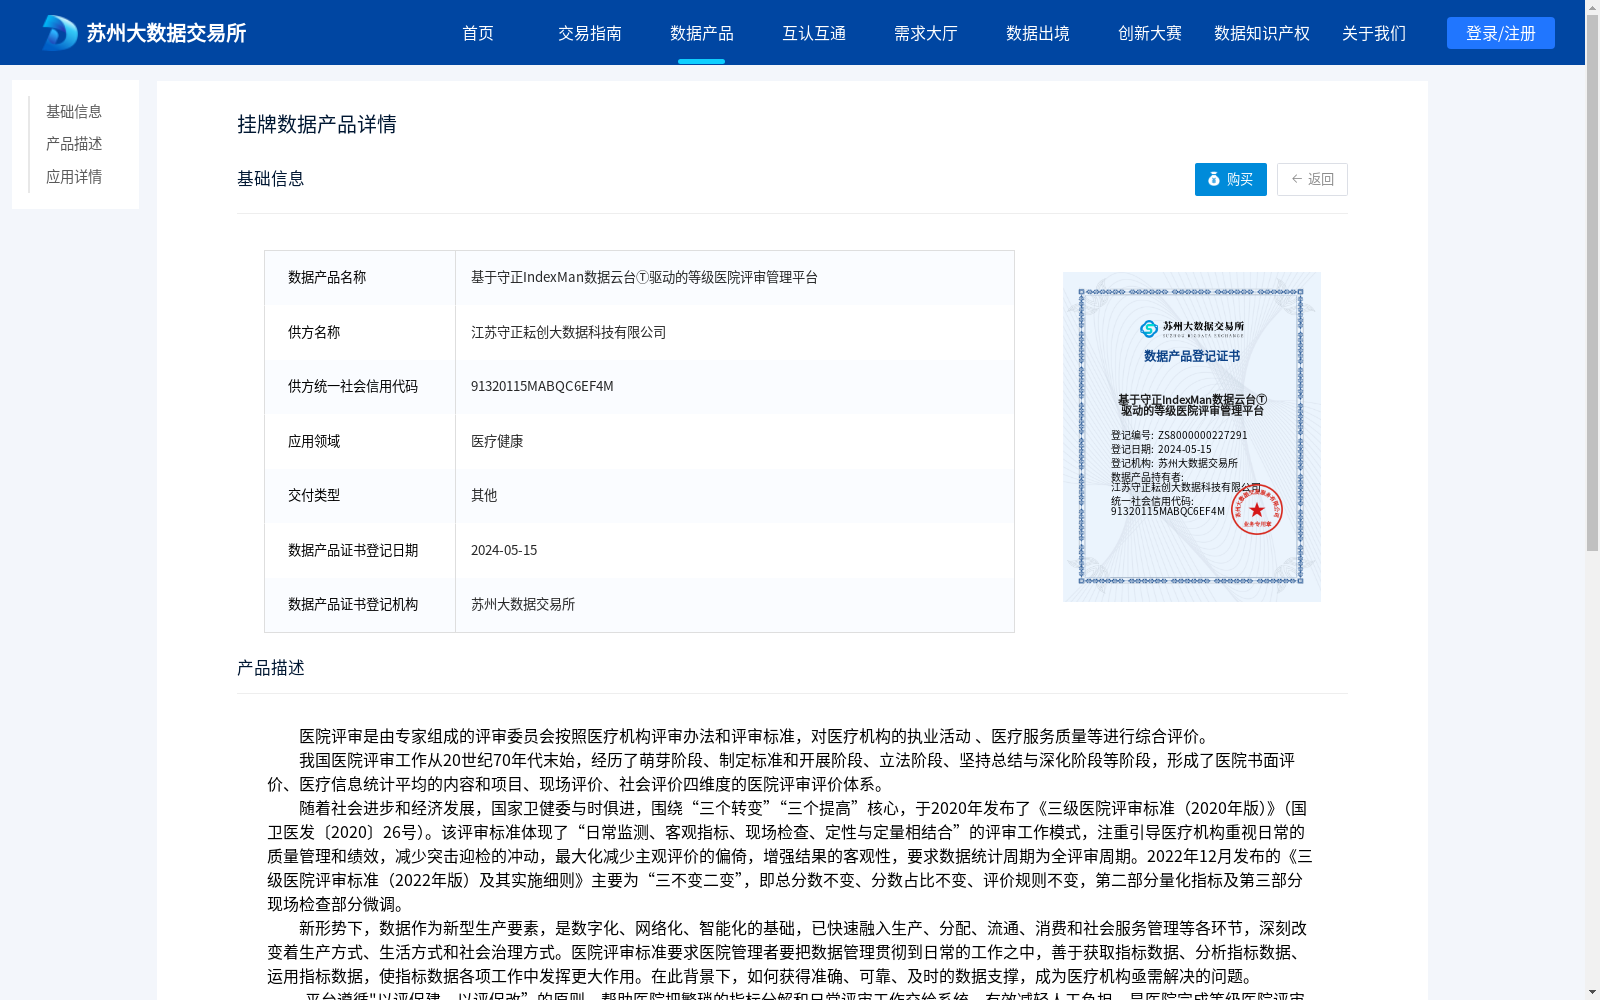Click the Suzhou Big Data Exchange logo icon
The width and height of the screenshot is (1600, 1000).
click(59, 33)
